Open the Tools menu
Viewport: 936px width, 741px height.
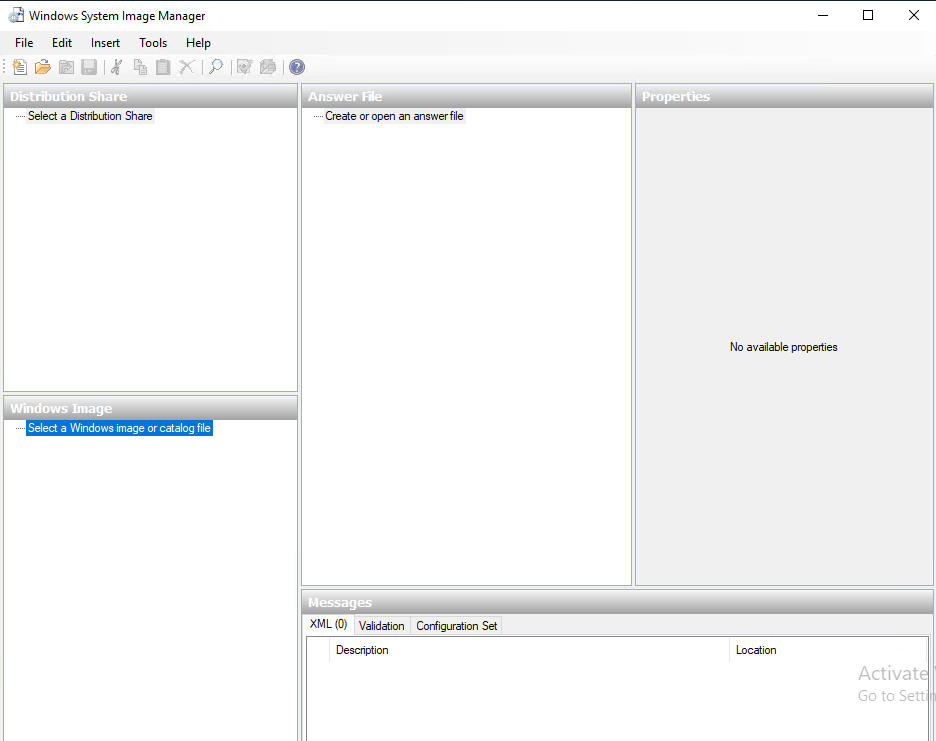[153, 43]
